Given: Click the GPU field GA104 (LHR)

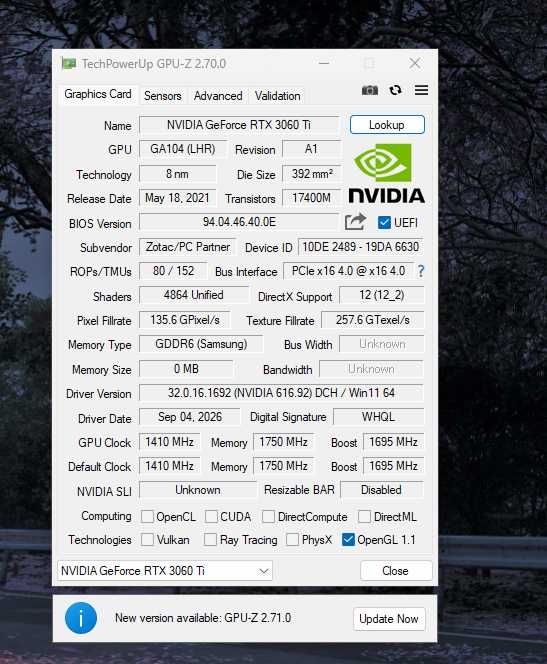Looking at the screenshot, I should 183,149.
